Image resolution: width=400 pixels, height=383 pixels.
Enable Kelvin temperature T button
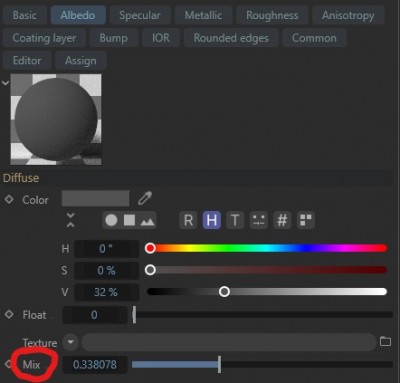[235, 220]
